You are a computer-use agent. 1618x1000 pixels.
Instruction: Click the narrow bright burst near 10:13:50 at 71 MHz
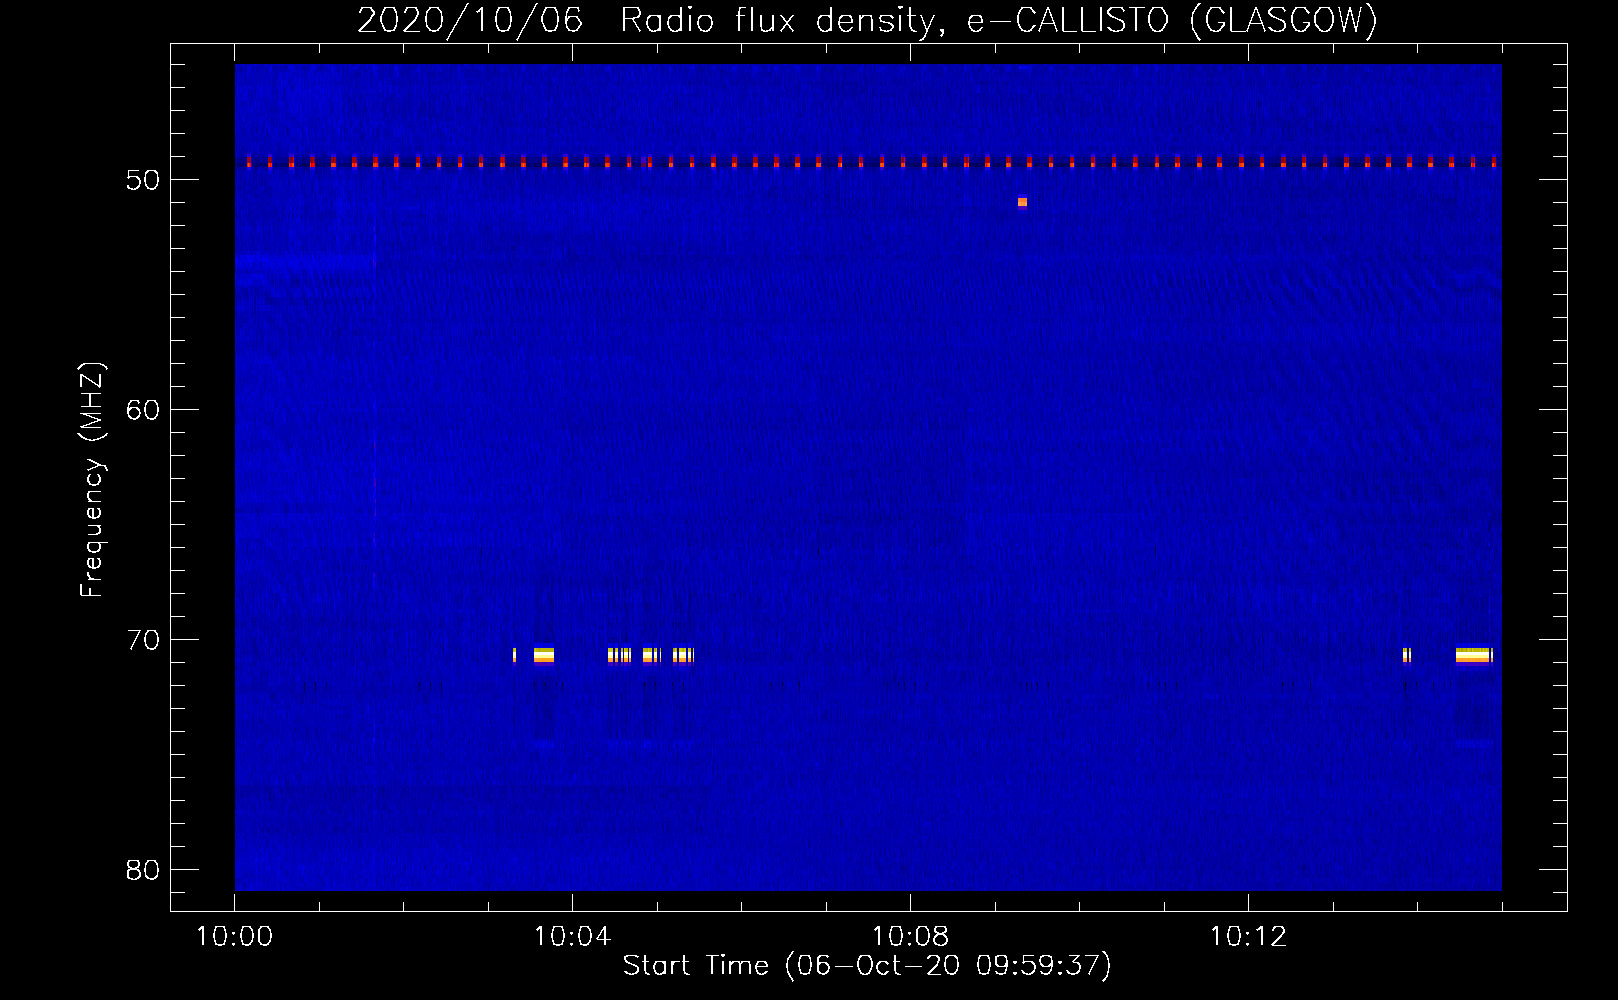[1407, 655]
